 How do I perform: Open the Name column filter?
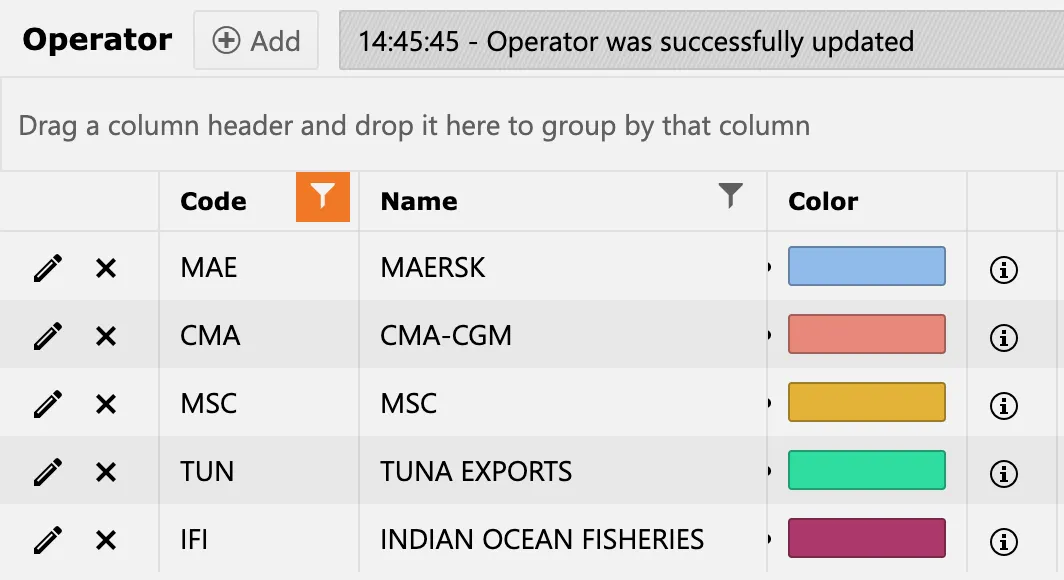click(x=730, y=195)
